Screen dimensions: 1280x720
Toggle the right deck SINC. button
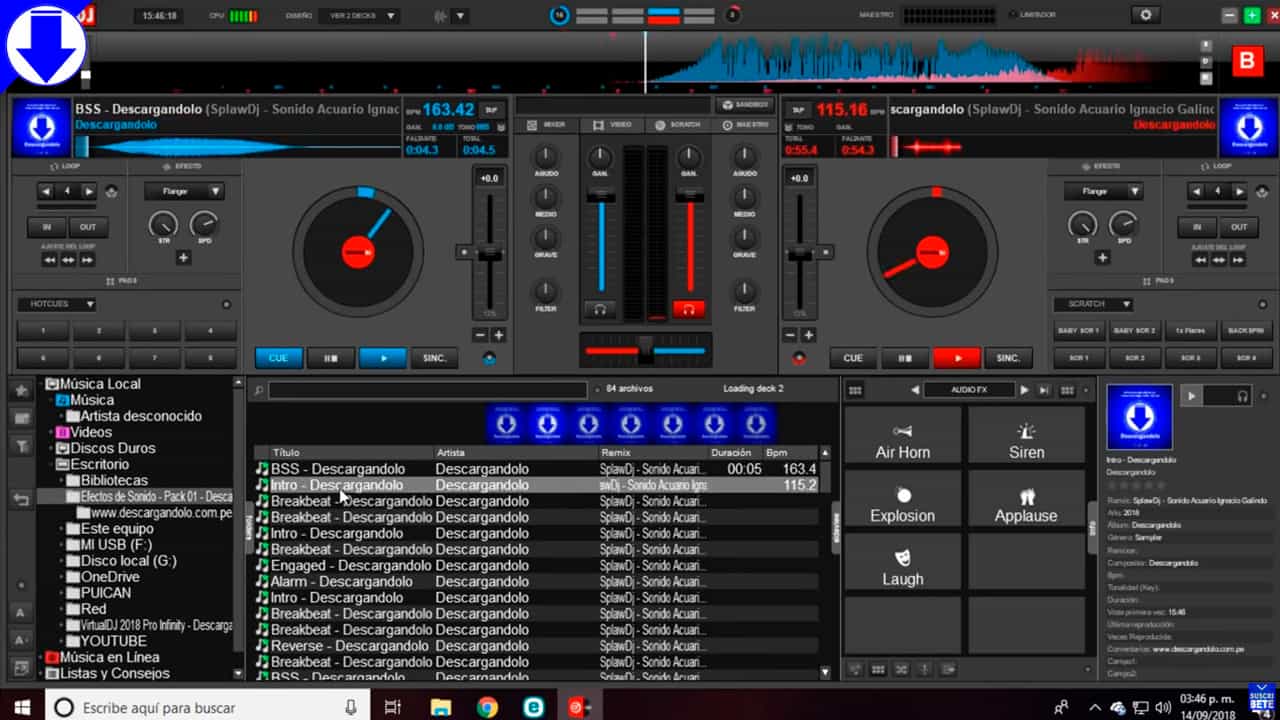[x=1009, y=358]
